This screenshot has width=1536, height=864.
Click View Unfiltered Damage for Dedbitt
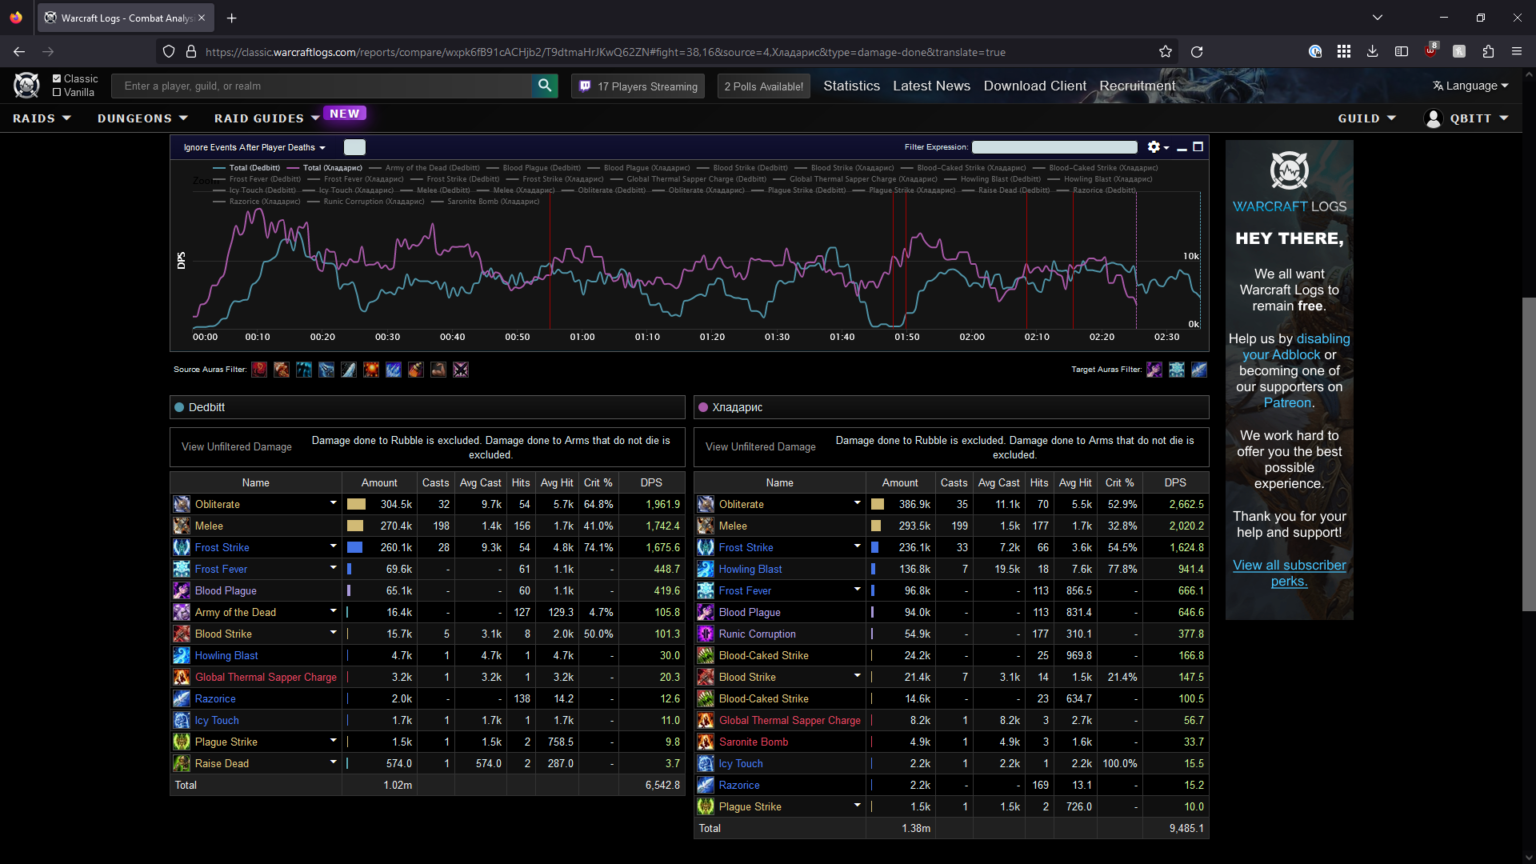(x=237, y=447)
